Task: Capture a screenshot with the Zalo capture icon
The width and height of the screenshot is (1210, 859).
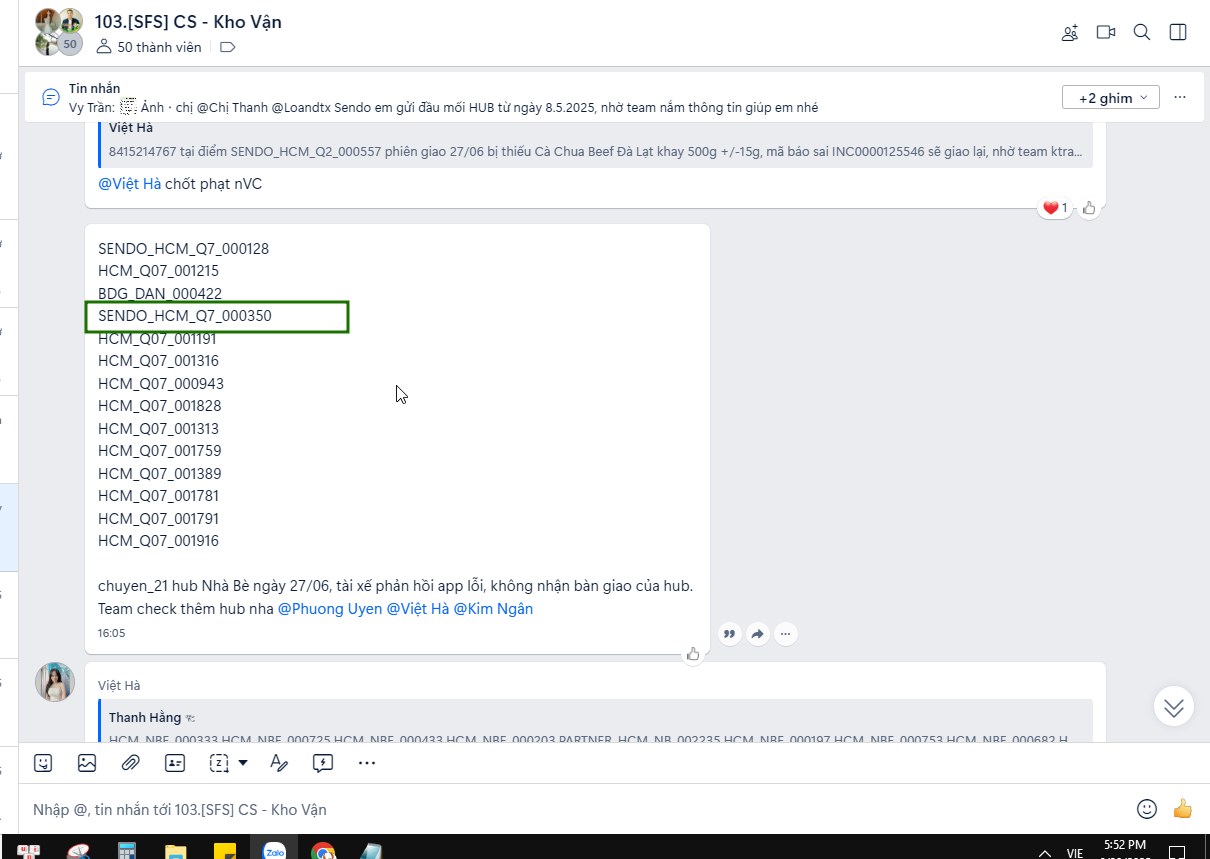Action: pos(219,763)
